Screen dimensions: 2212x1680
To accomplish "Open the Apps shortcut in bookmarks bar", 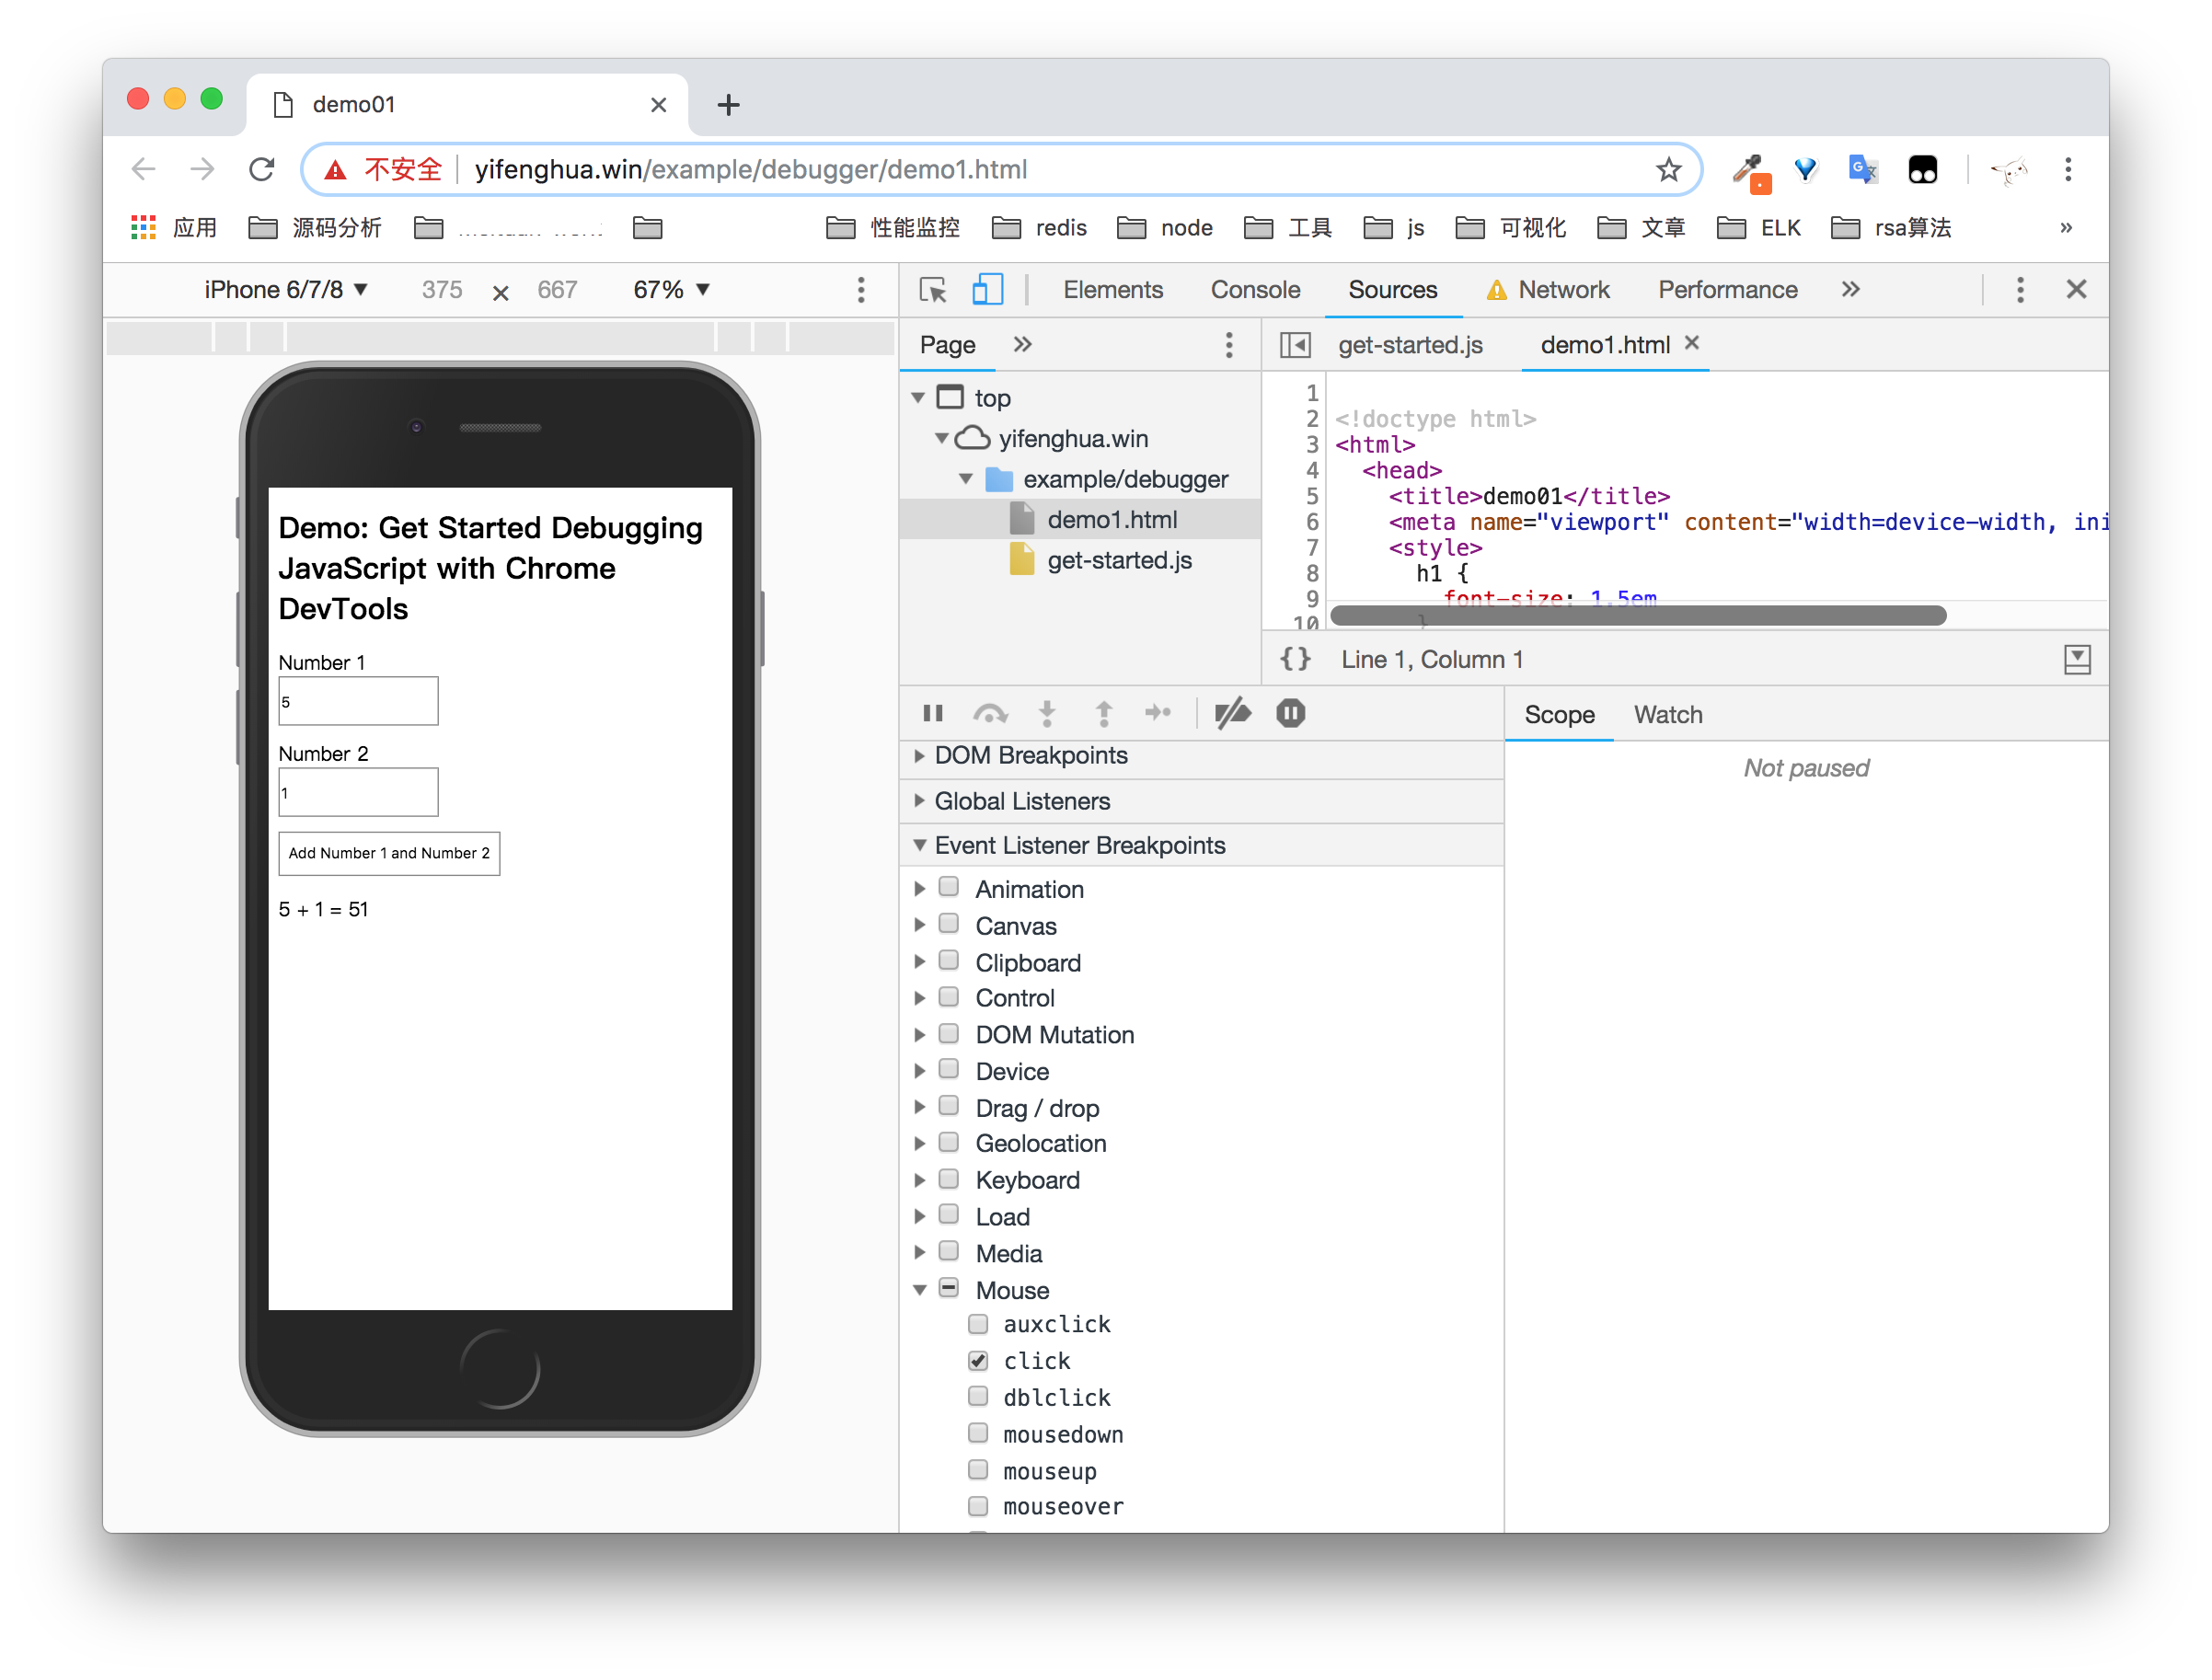I will [x=174, y=228].
